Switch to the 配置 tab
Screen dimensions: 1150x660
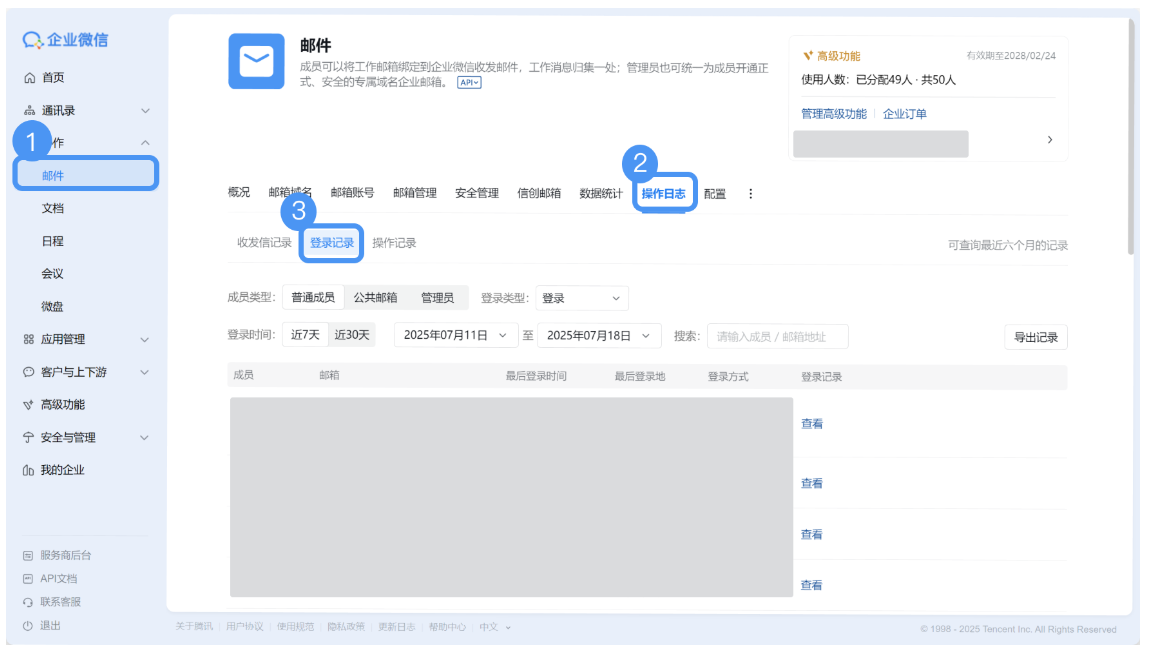715,194
